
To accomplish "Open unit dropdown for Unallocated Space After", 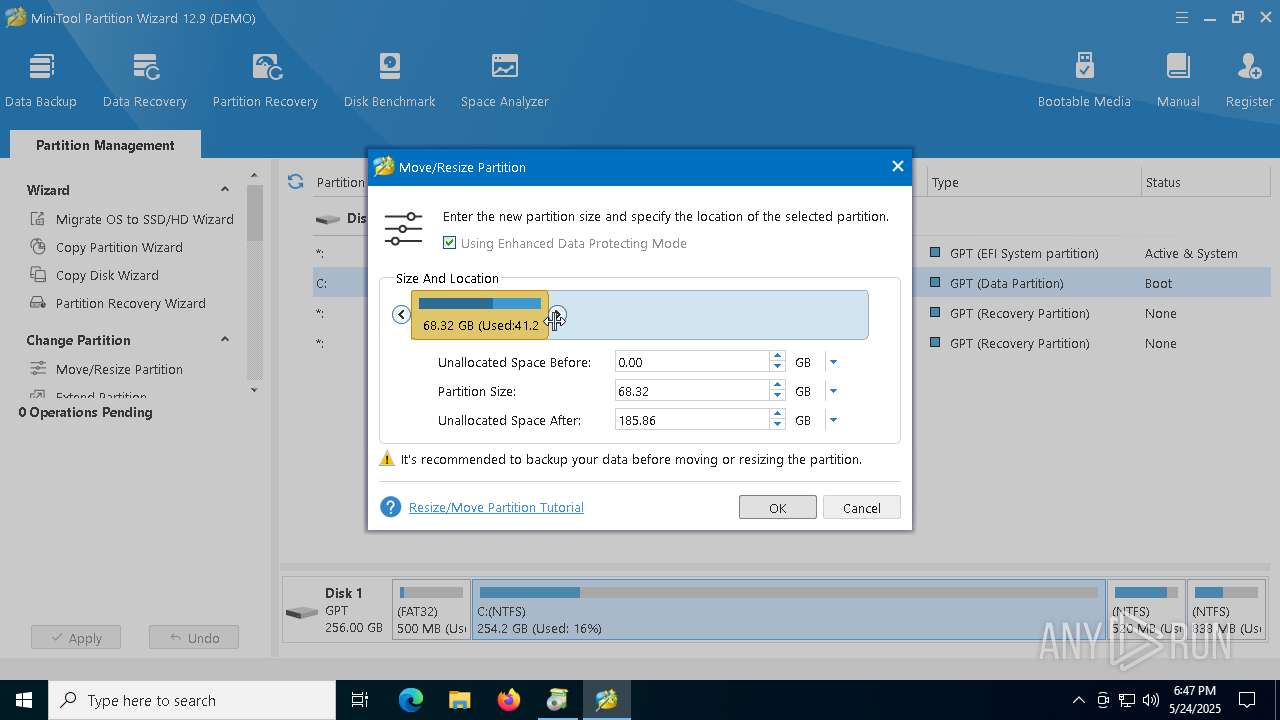I will (833, 420).
